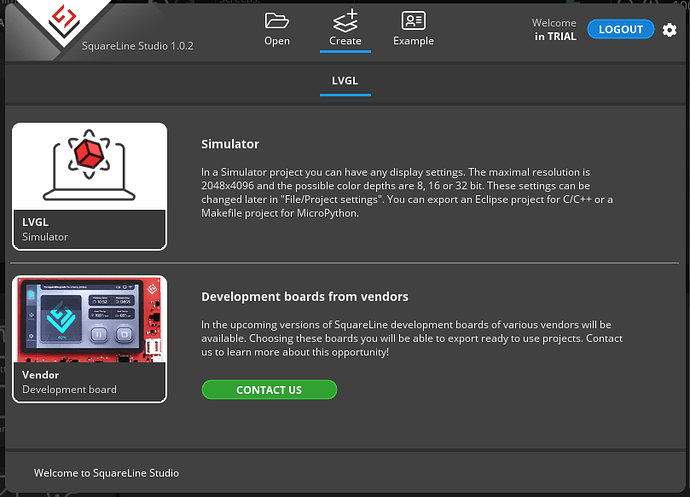The image size is (690, 497).
Task: Click the Simulator description paragraph
Action: click(x=407, y=192)
